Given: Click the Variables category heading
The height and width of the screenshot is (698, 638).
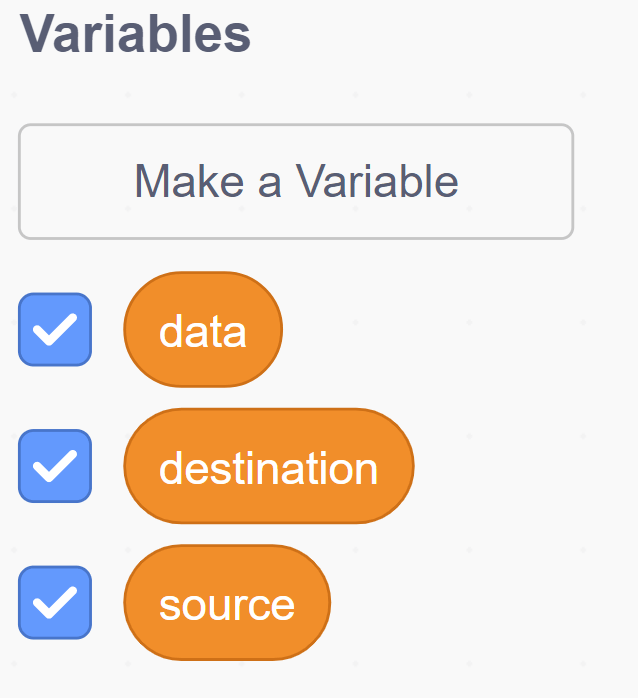Looking at the screenshot, I should [135, 33].
